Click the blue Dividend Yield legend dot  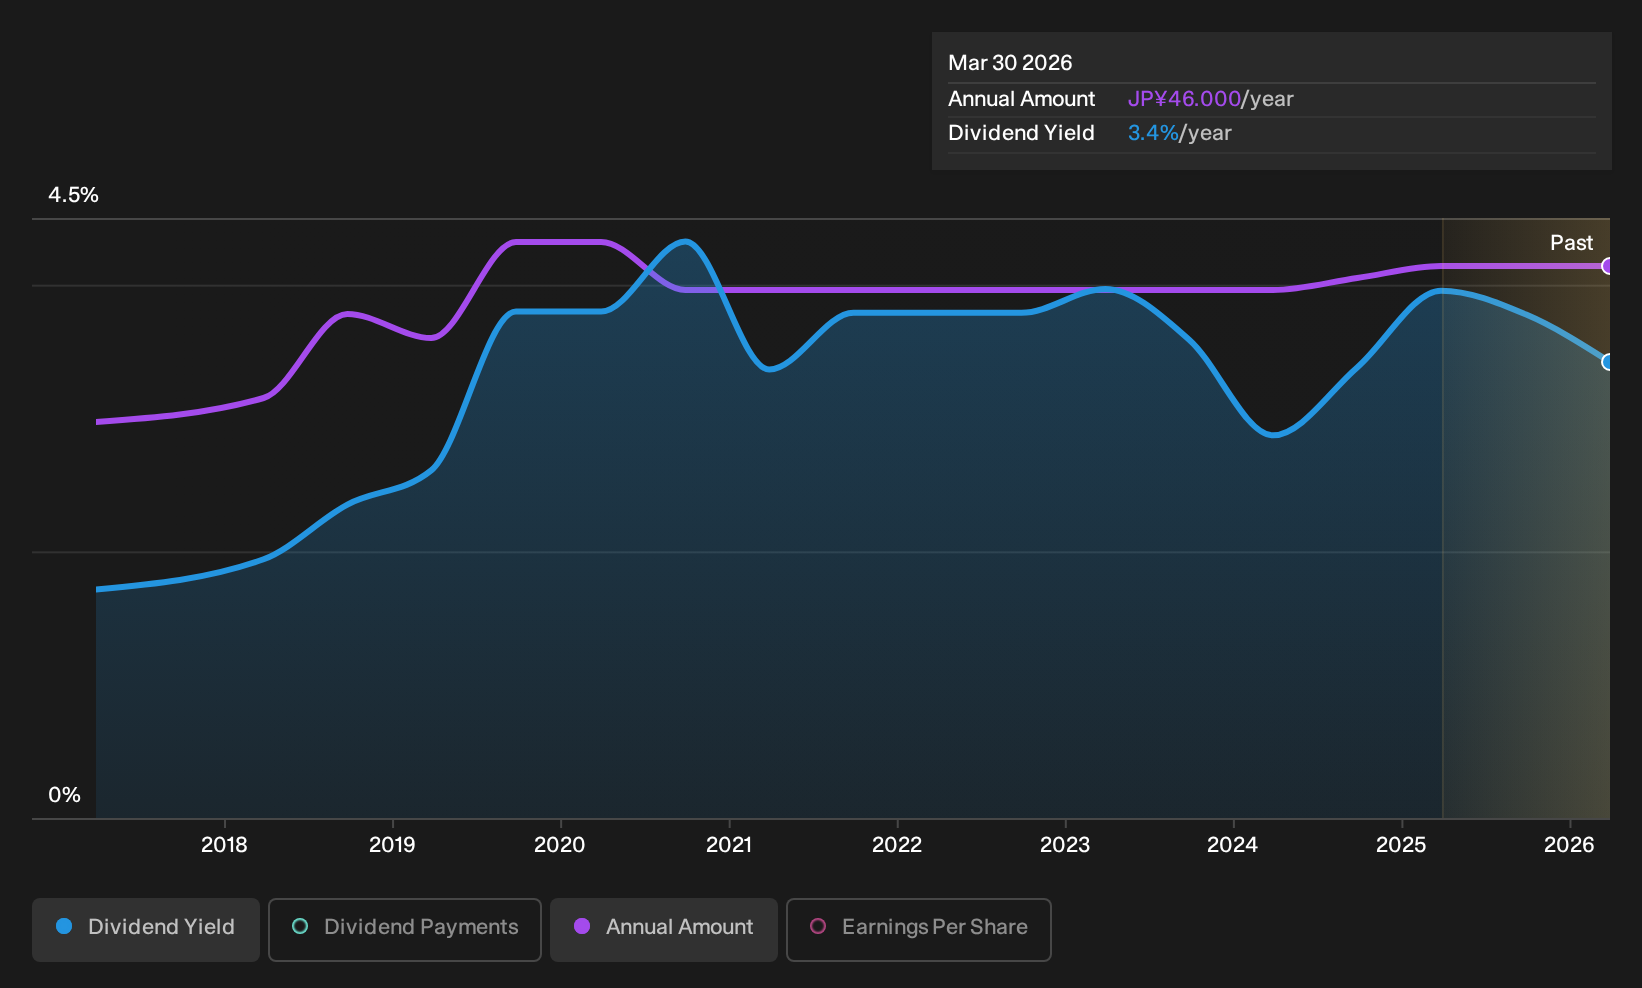tap(64, 927)
